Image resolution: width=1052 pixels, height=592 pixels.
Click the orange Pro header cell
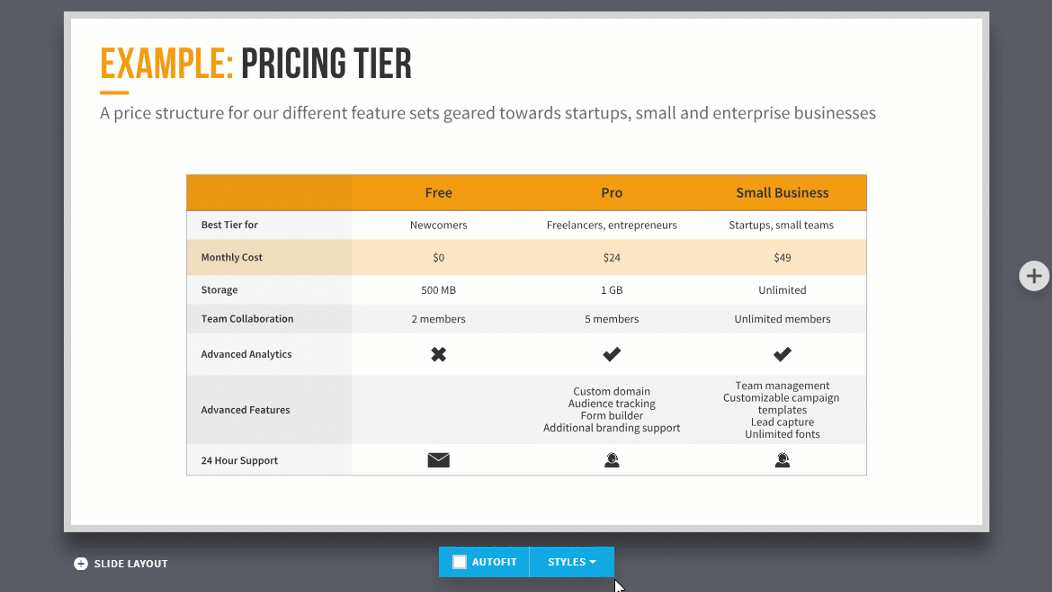click(612, 193)
